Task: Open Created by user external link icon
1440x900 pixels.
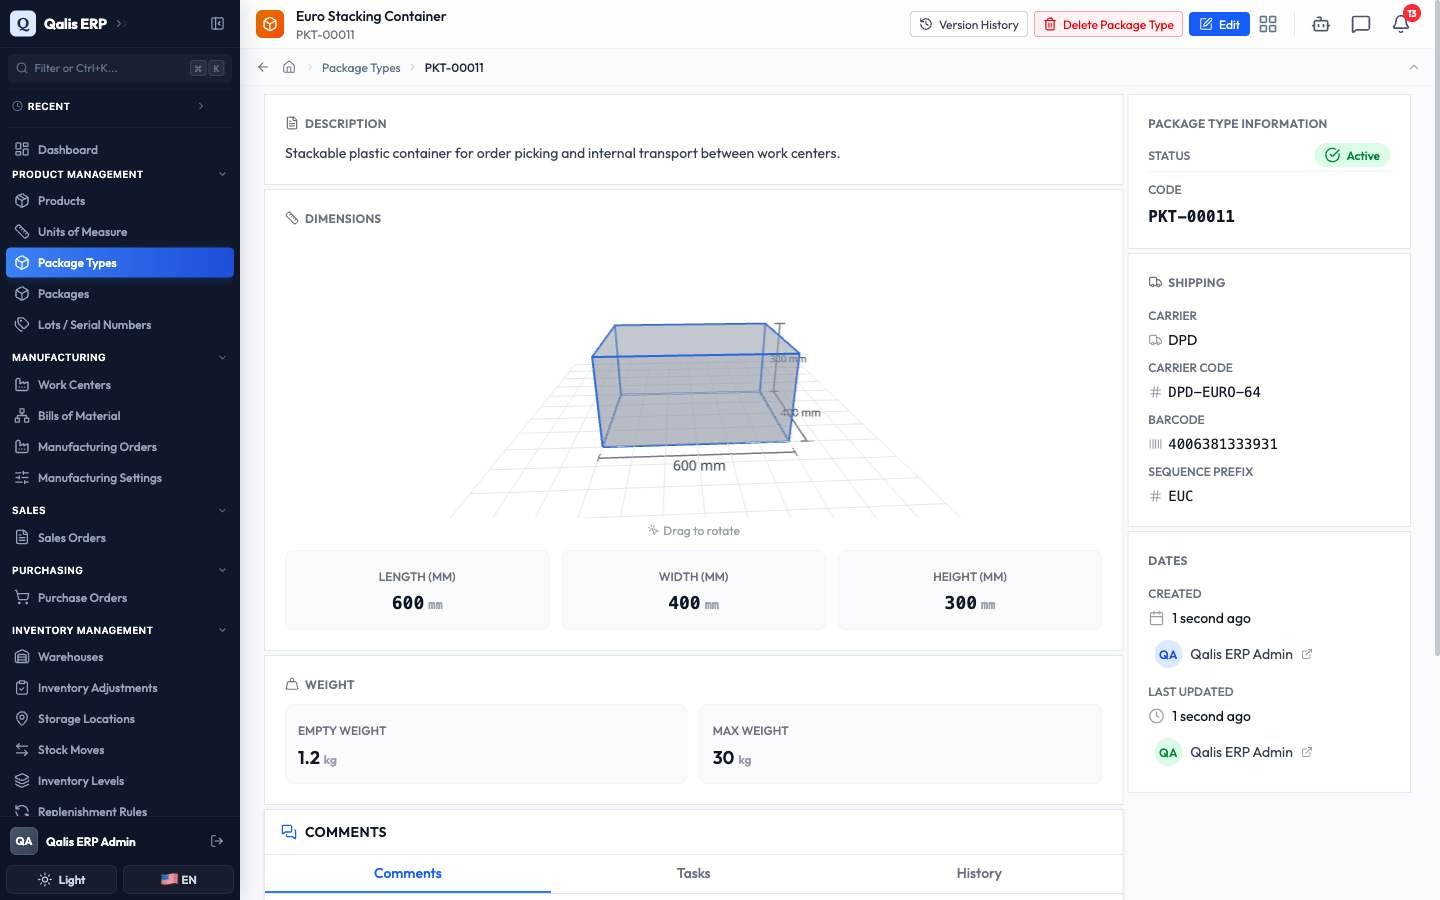Action: point(1307,654)
